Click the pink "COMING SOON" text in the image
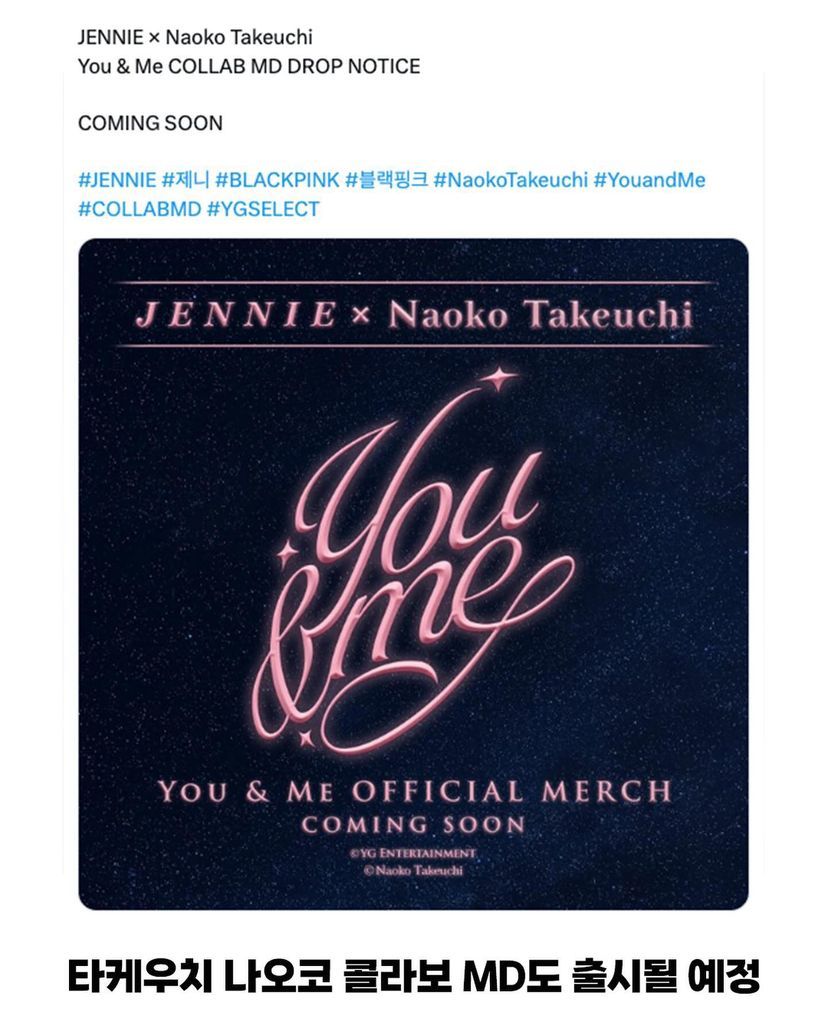The width and height of the screenshot is (828, 1035). pyautogui.click(x=413, y=825)
